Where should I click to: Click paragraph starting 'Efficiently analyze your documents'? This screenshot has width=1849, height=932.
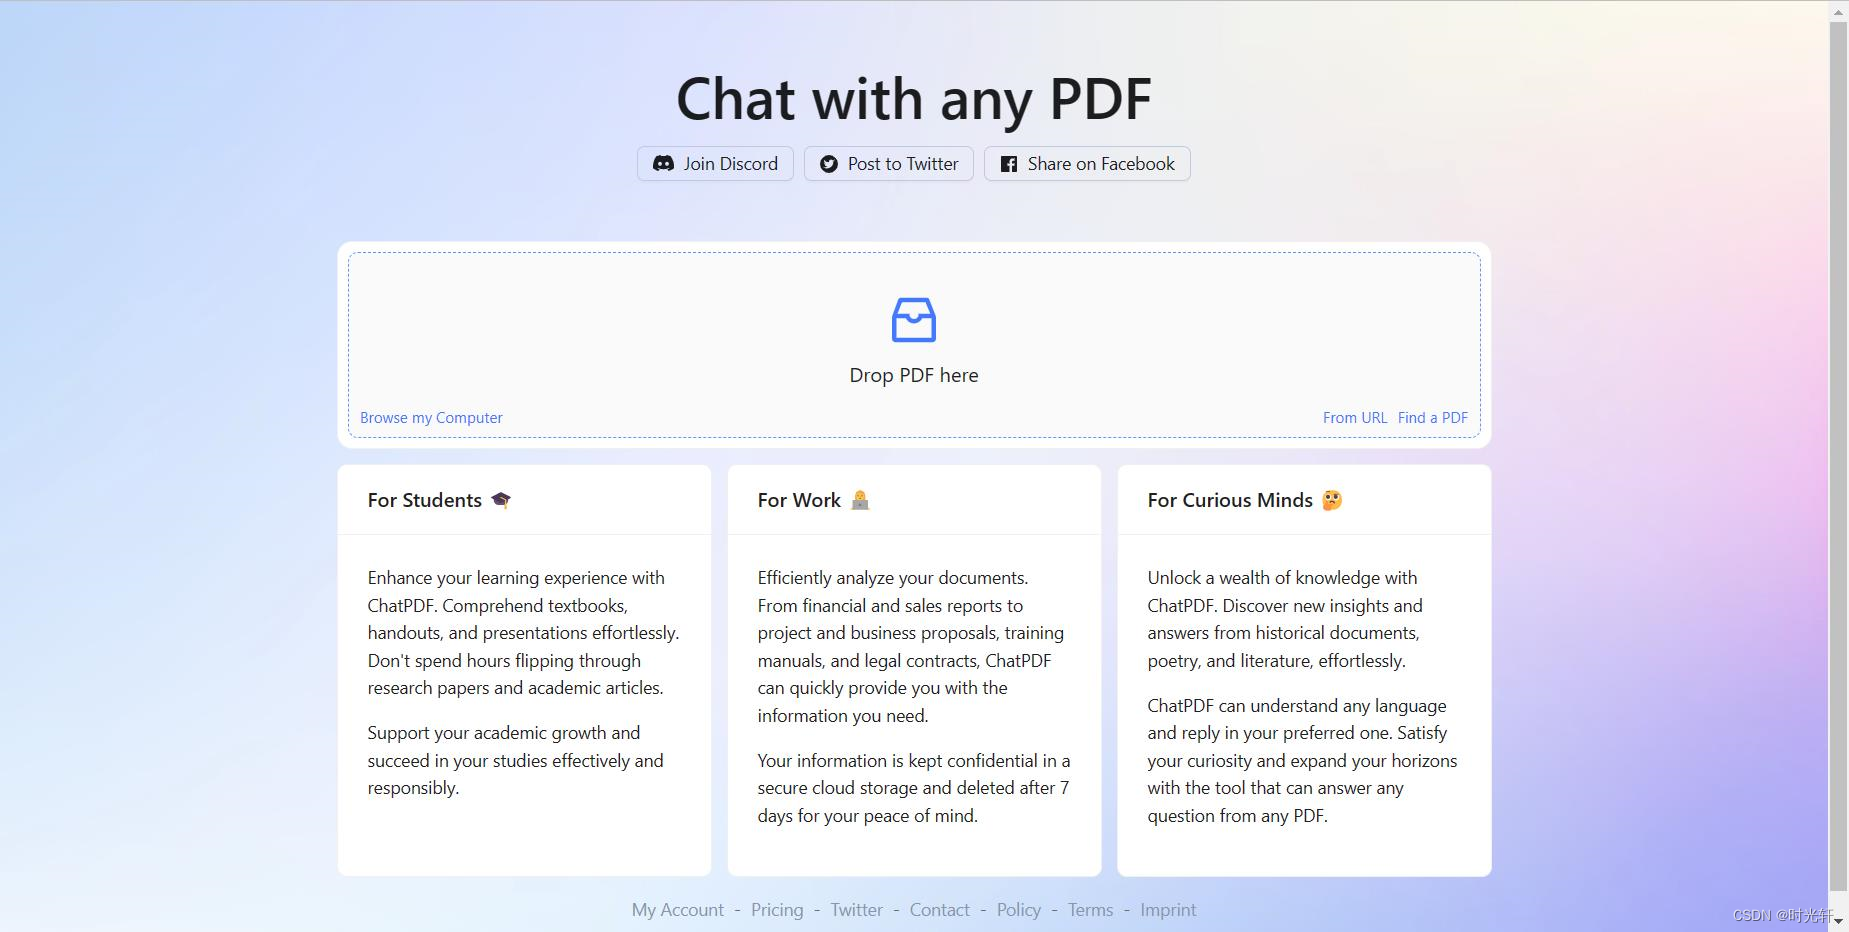tap(911, 647)
